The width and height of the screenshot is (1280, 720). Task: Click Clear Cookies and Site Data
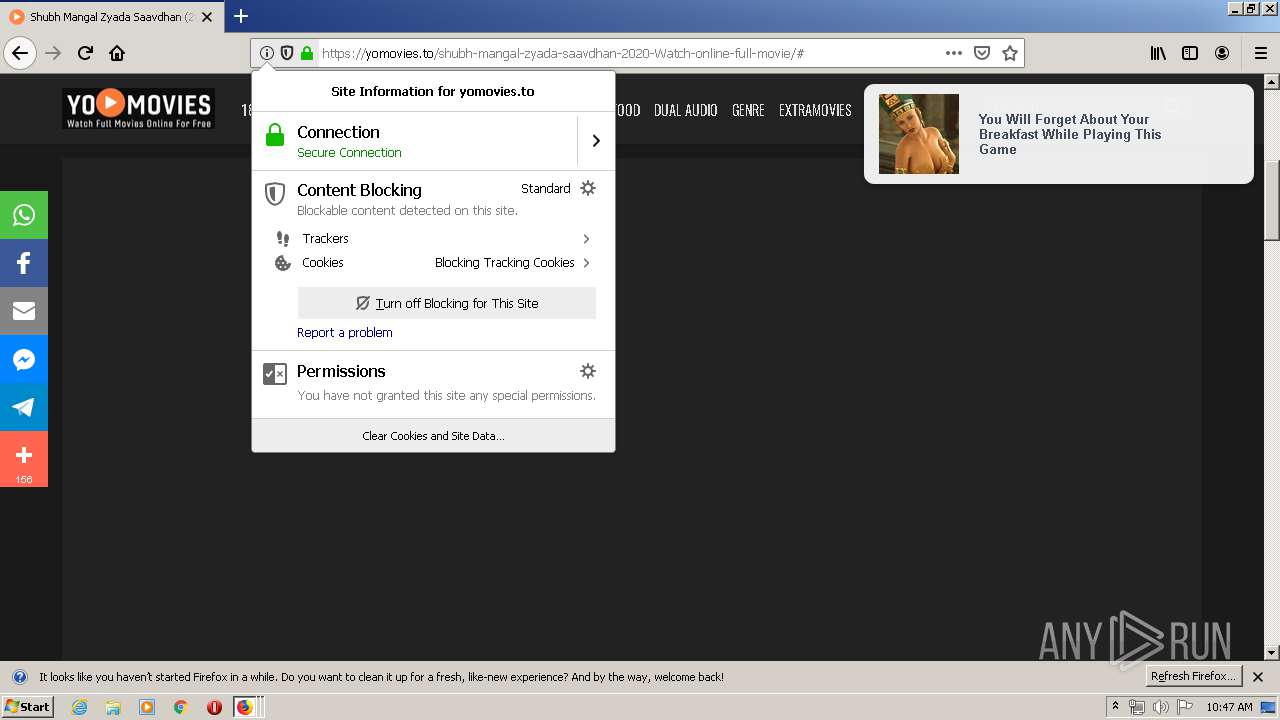[x=433, y=436]
